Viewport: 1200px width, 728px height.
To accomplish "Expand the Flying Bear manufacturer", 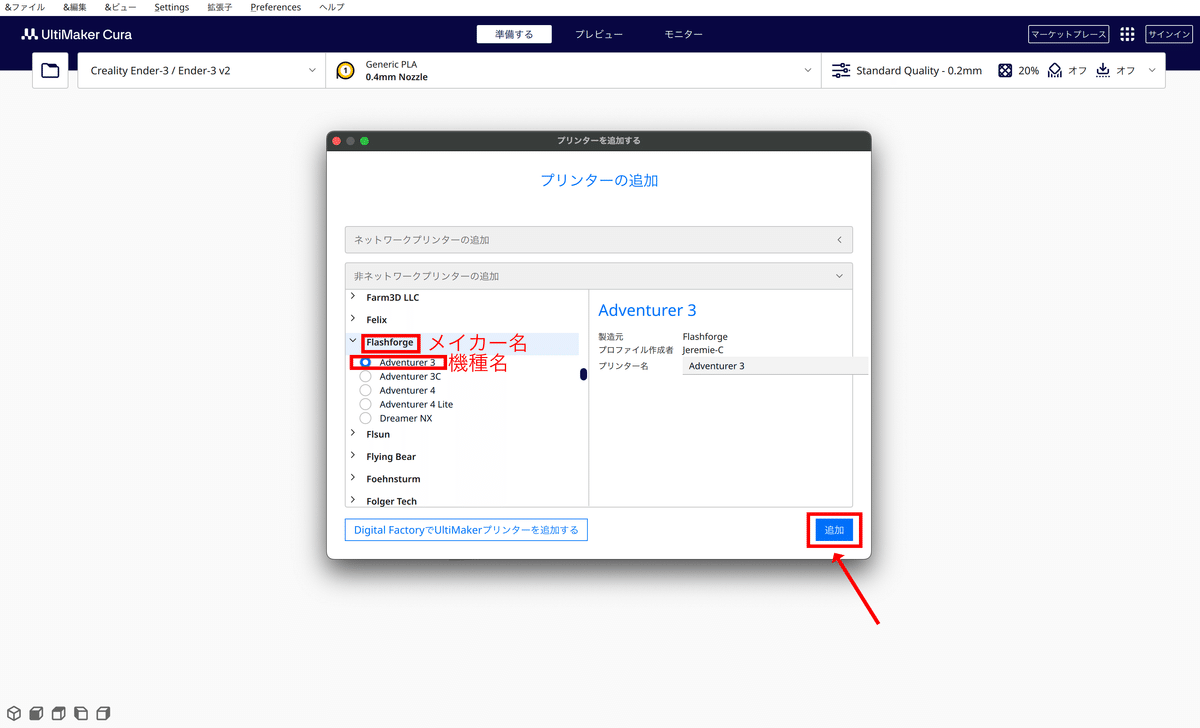I will 353,456.
